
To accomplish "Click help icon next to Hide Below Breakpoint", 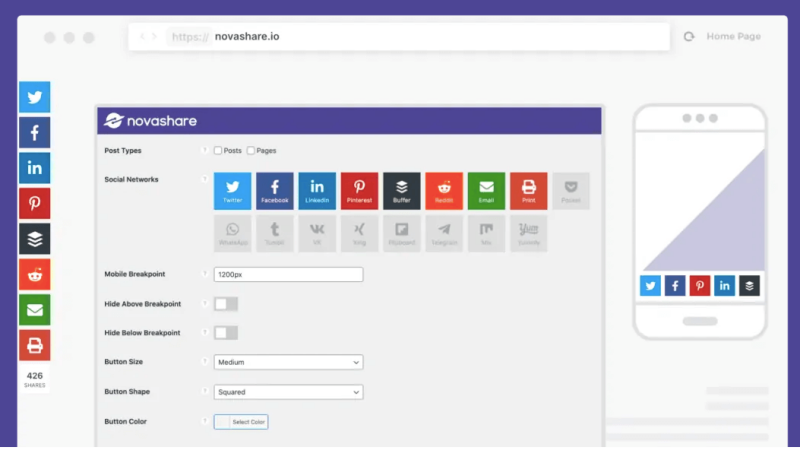I will tap(205, 333).
